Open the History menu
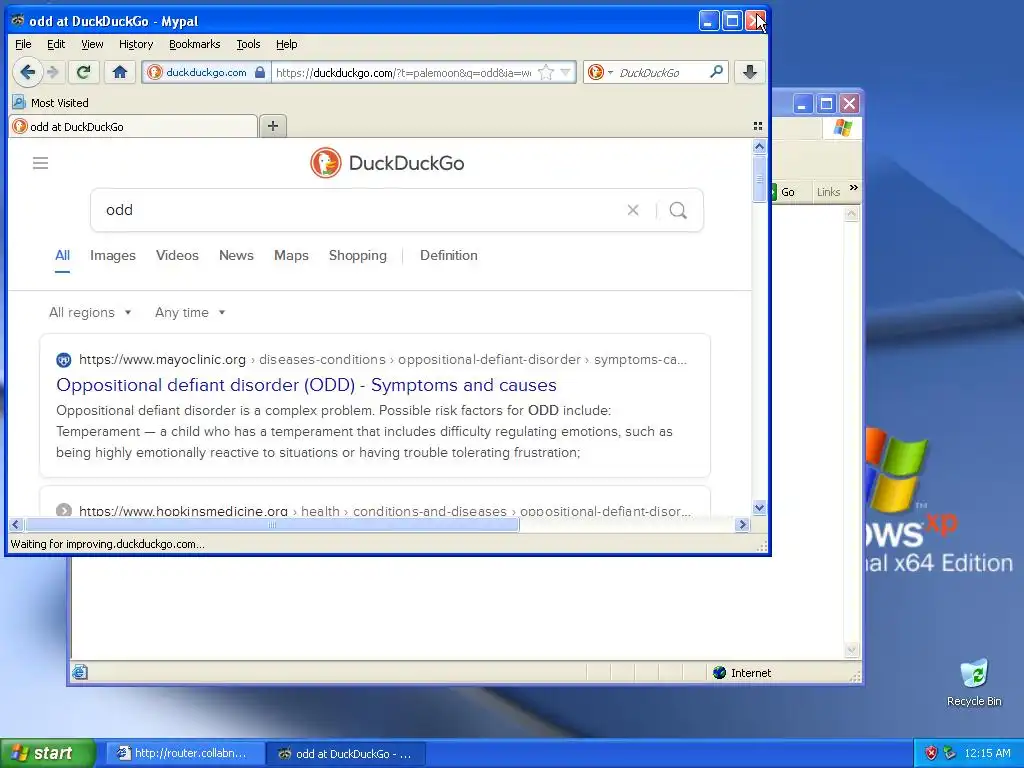Screen dimensions: 1024x768 point(136,44)
